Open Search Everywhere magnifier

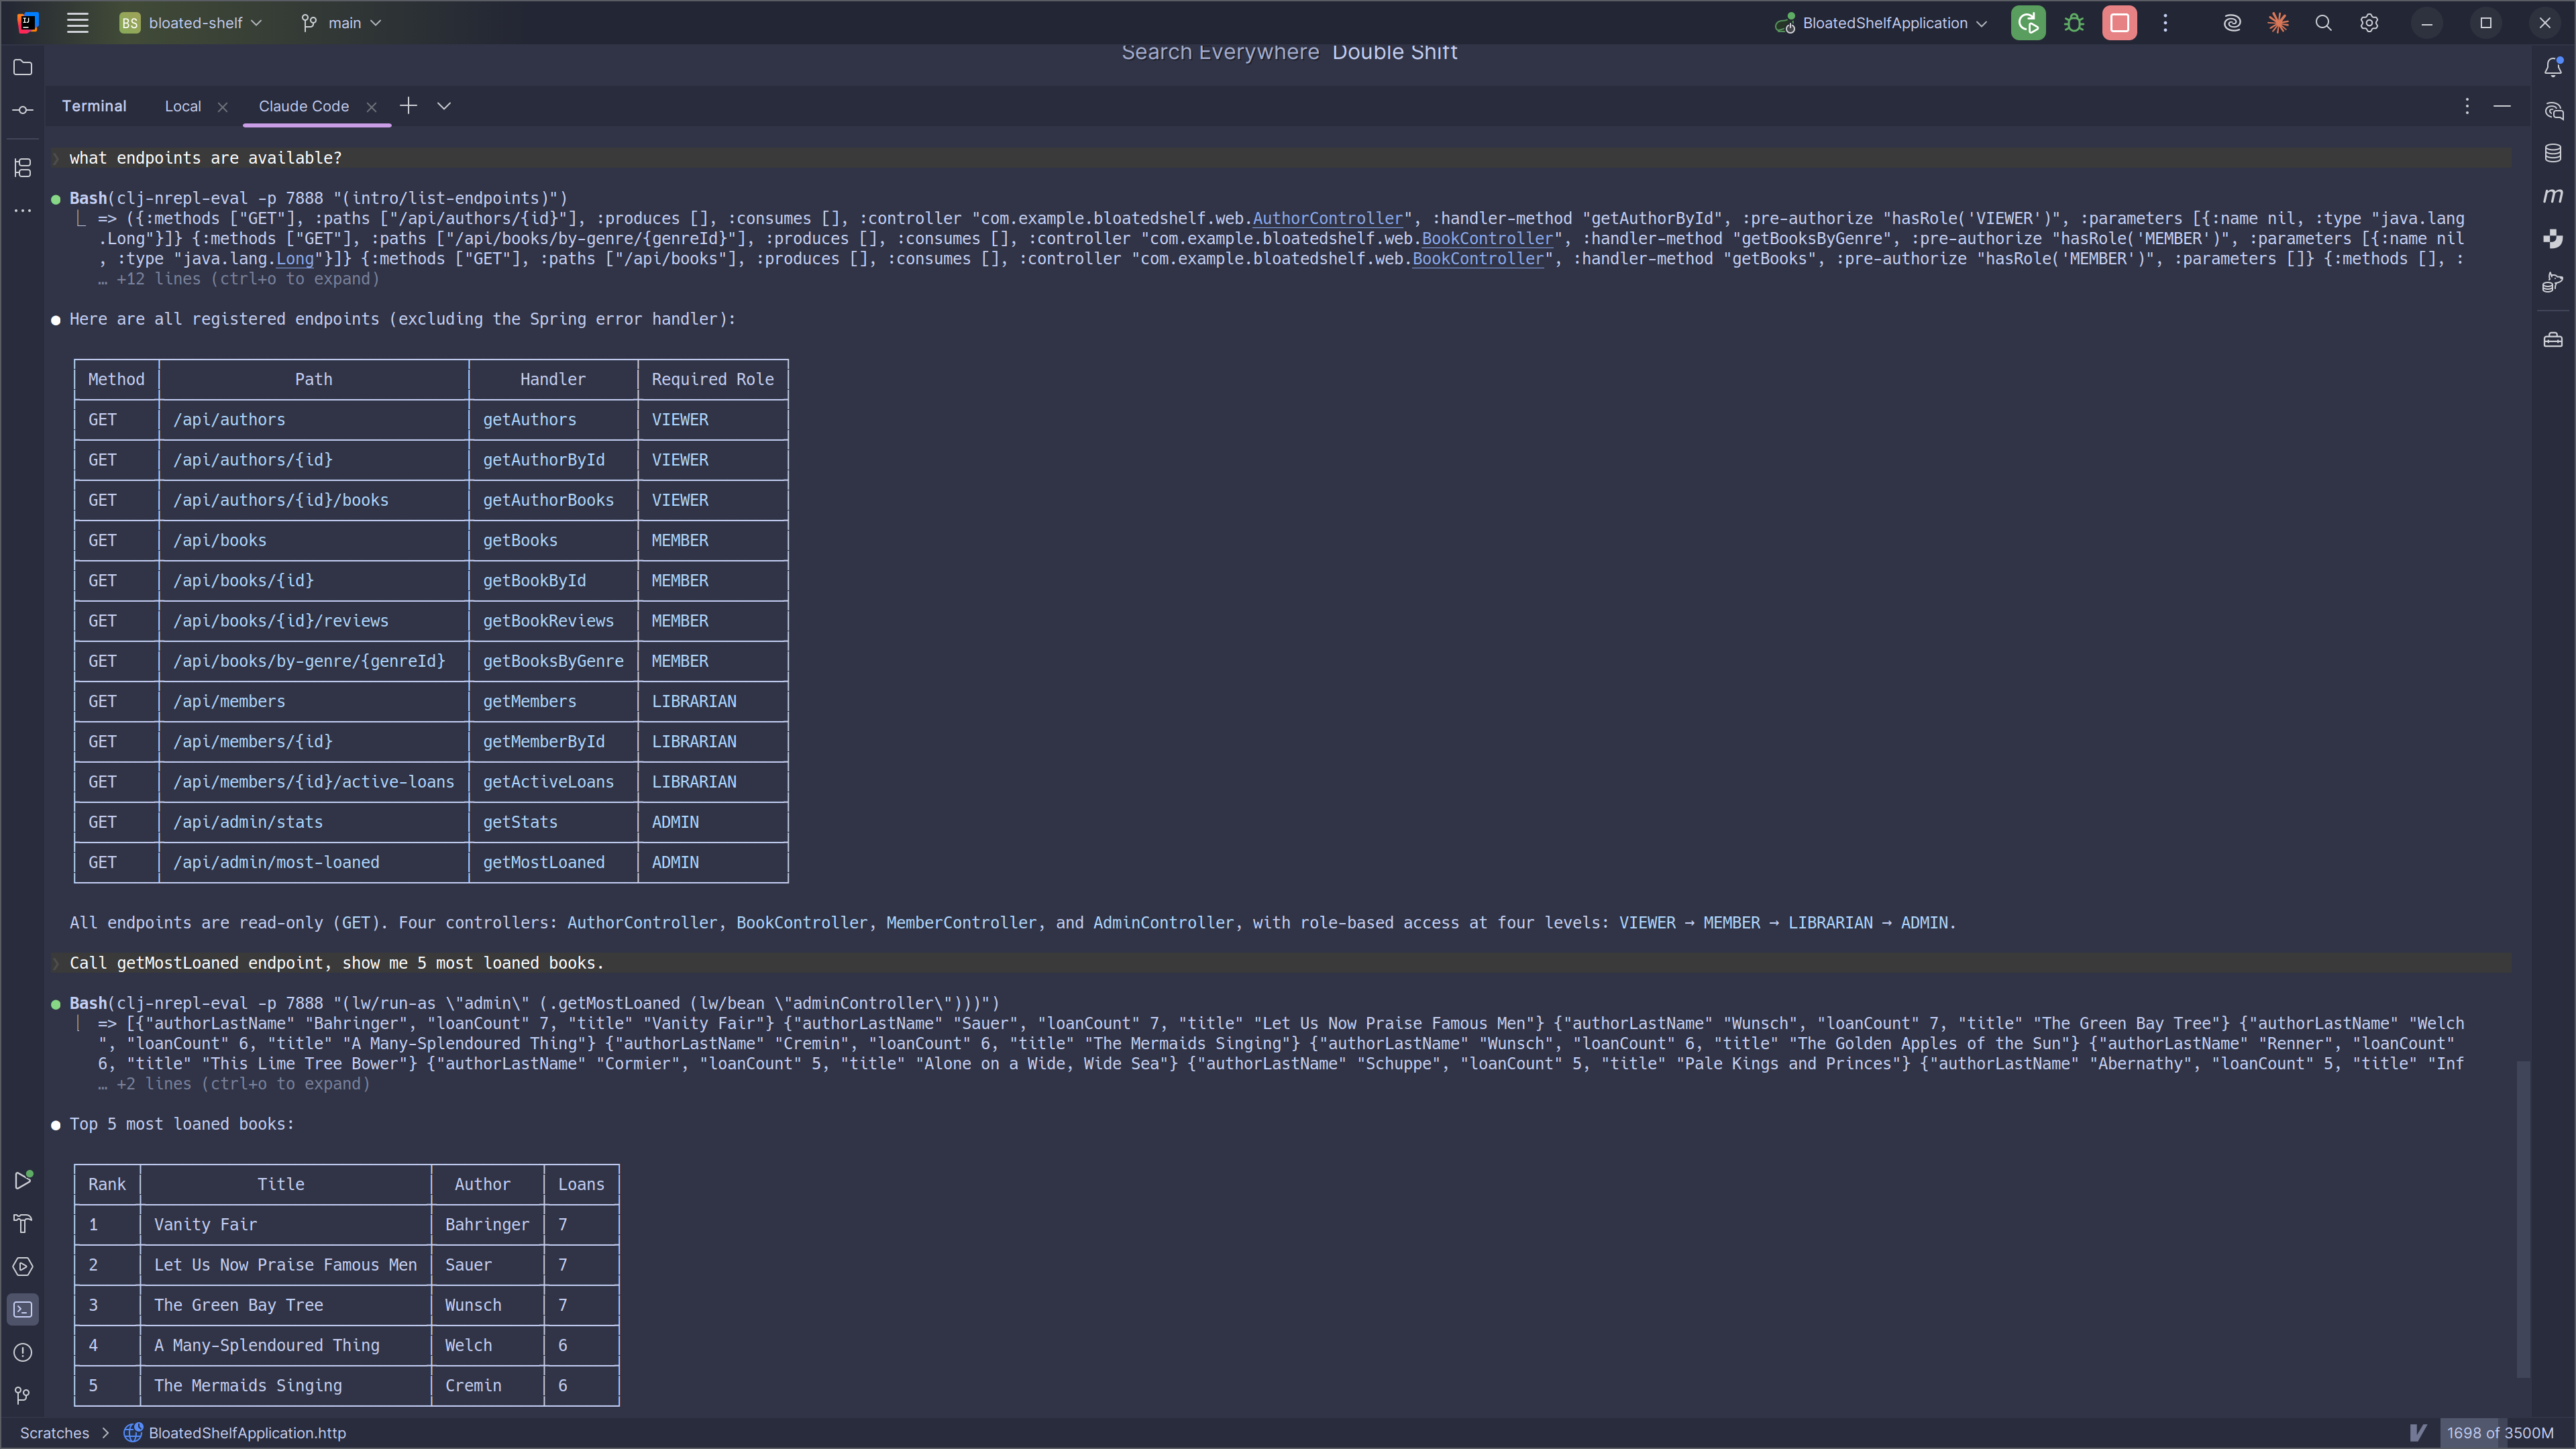(x=2323, y=23)
